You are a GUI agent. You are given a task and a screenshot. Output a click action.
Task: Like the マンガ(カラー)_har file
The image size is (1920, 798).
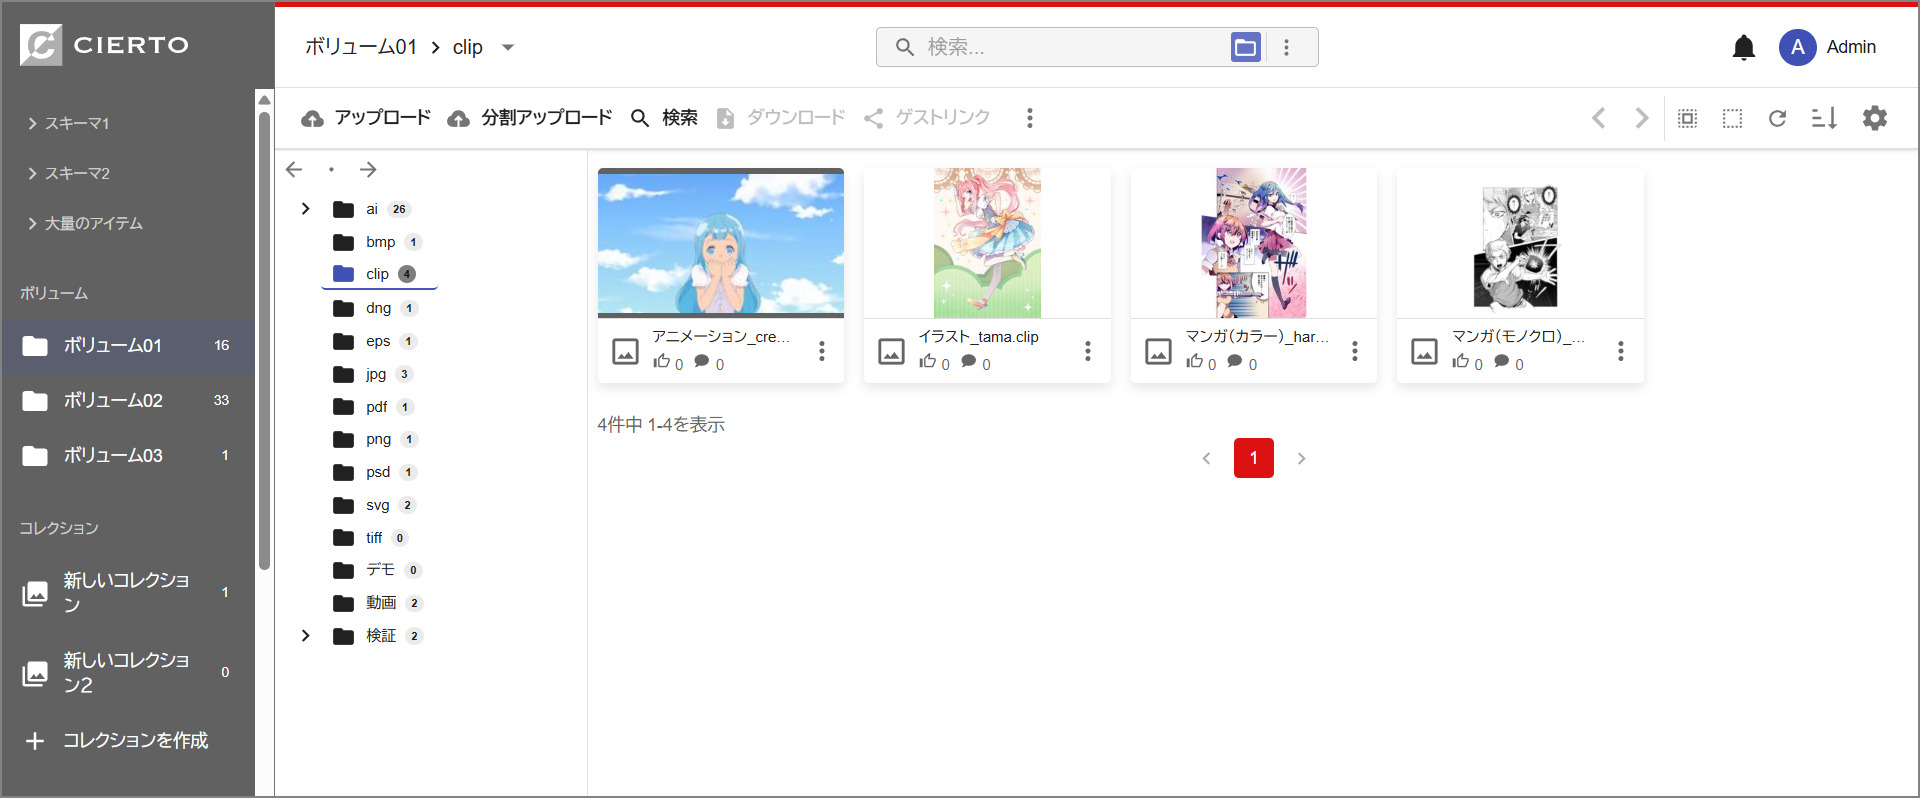pos(1194,362)
